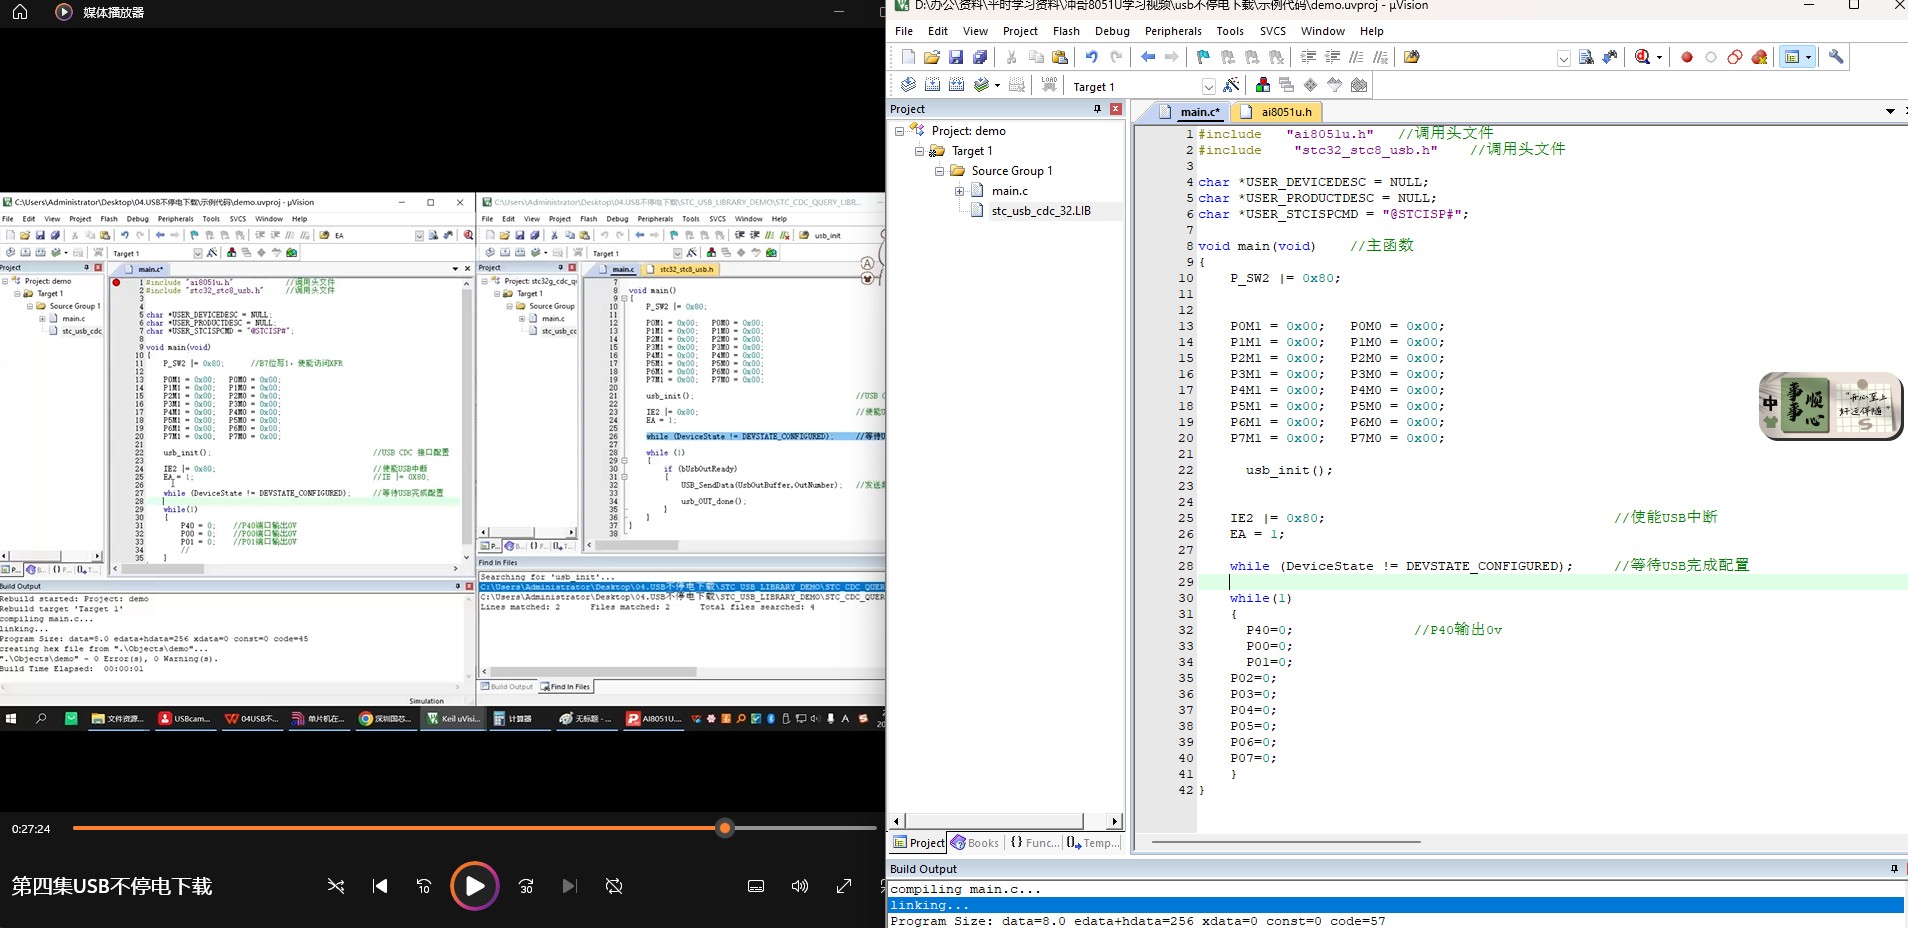The width and height of the screenshot is (1908, 928).
Task: Open Options for Target magic wand icon
Action: tap(1232, 86)
